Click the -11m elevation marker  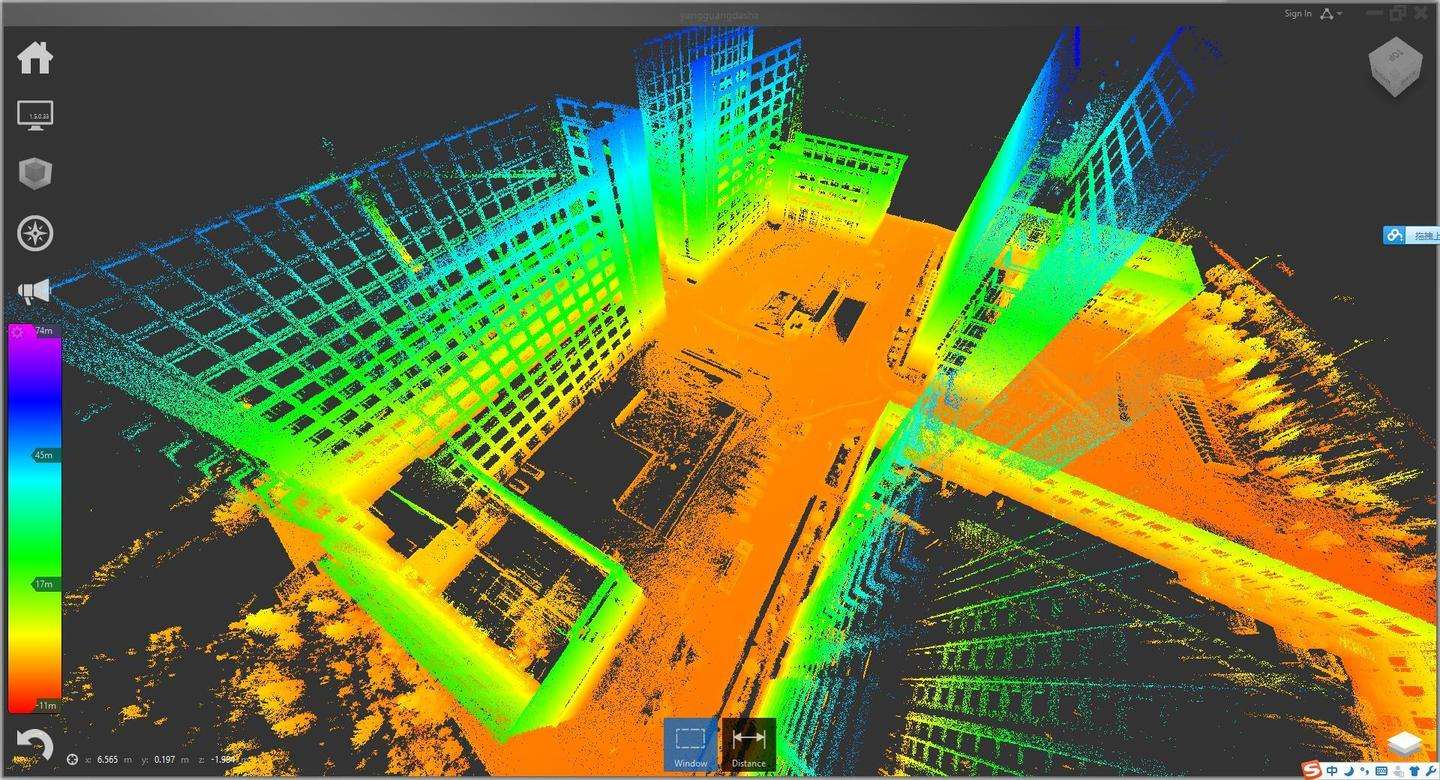tap(48, 706)
